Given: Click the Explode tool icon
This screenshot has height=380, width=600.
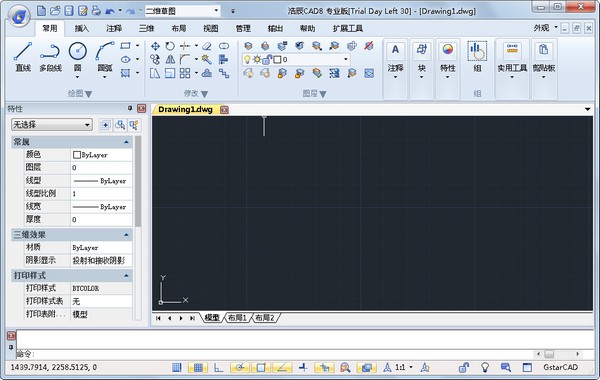Looking at the screenshot, I should tap(207, 60).
